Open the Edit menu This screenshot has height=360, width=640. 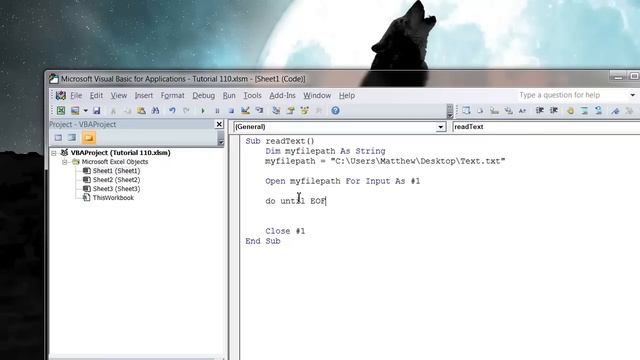pos(96,96)
